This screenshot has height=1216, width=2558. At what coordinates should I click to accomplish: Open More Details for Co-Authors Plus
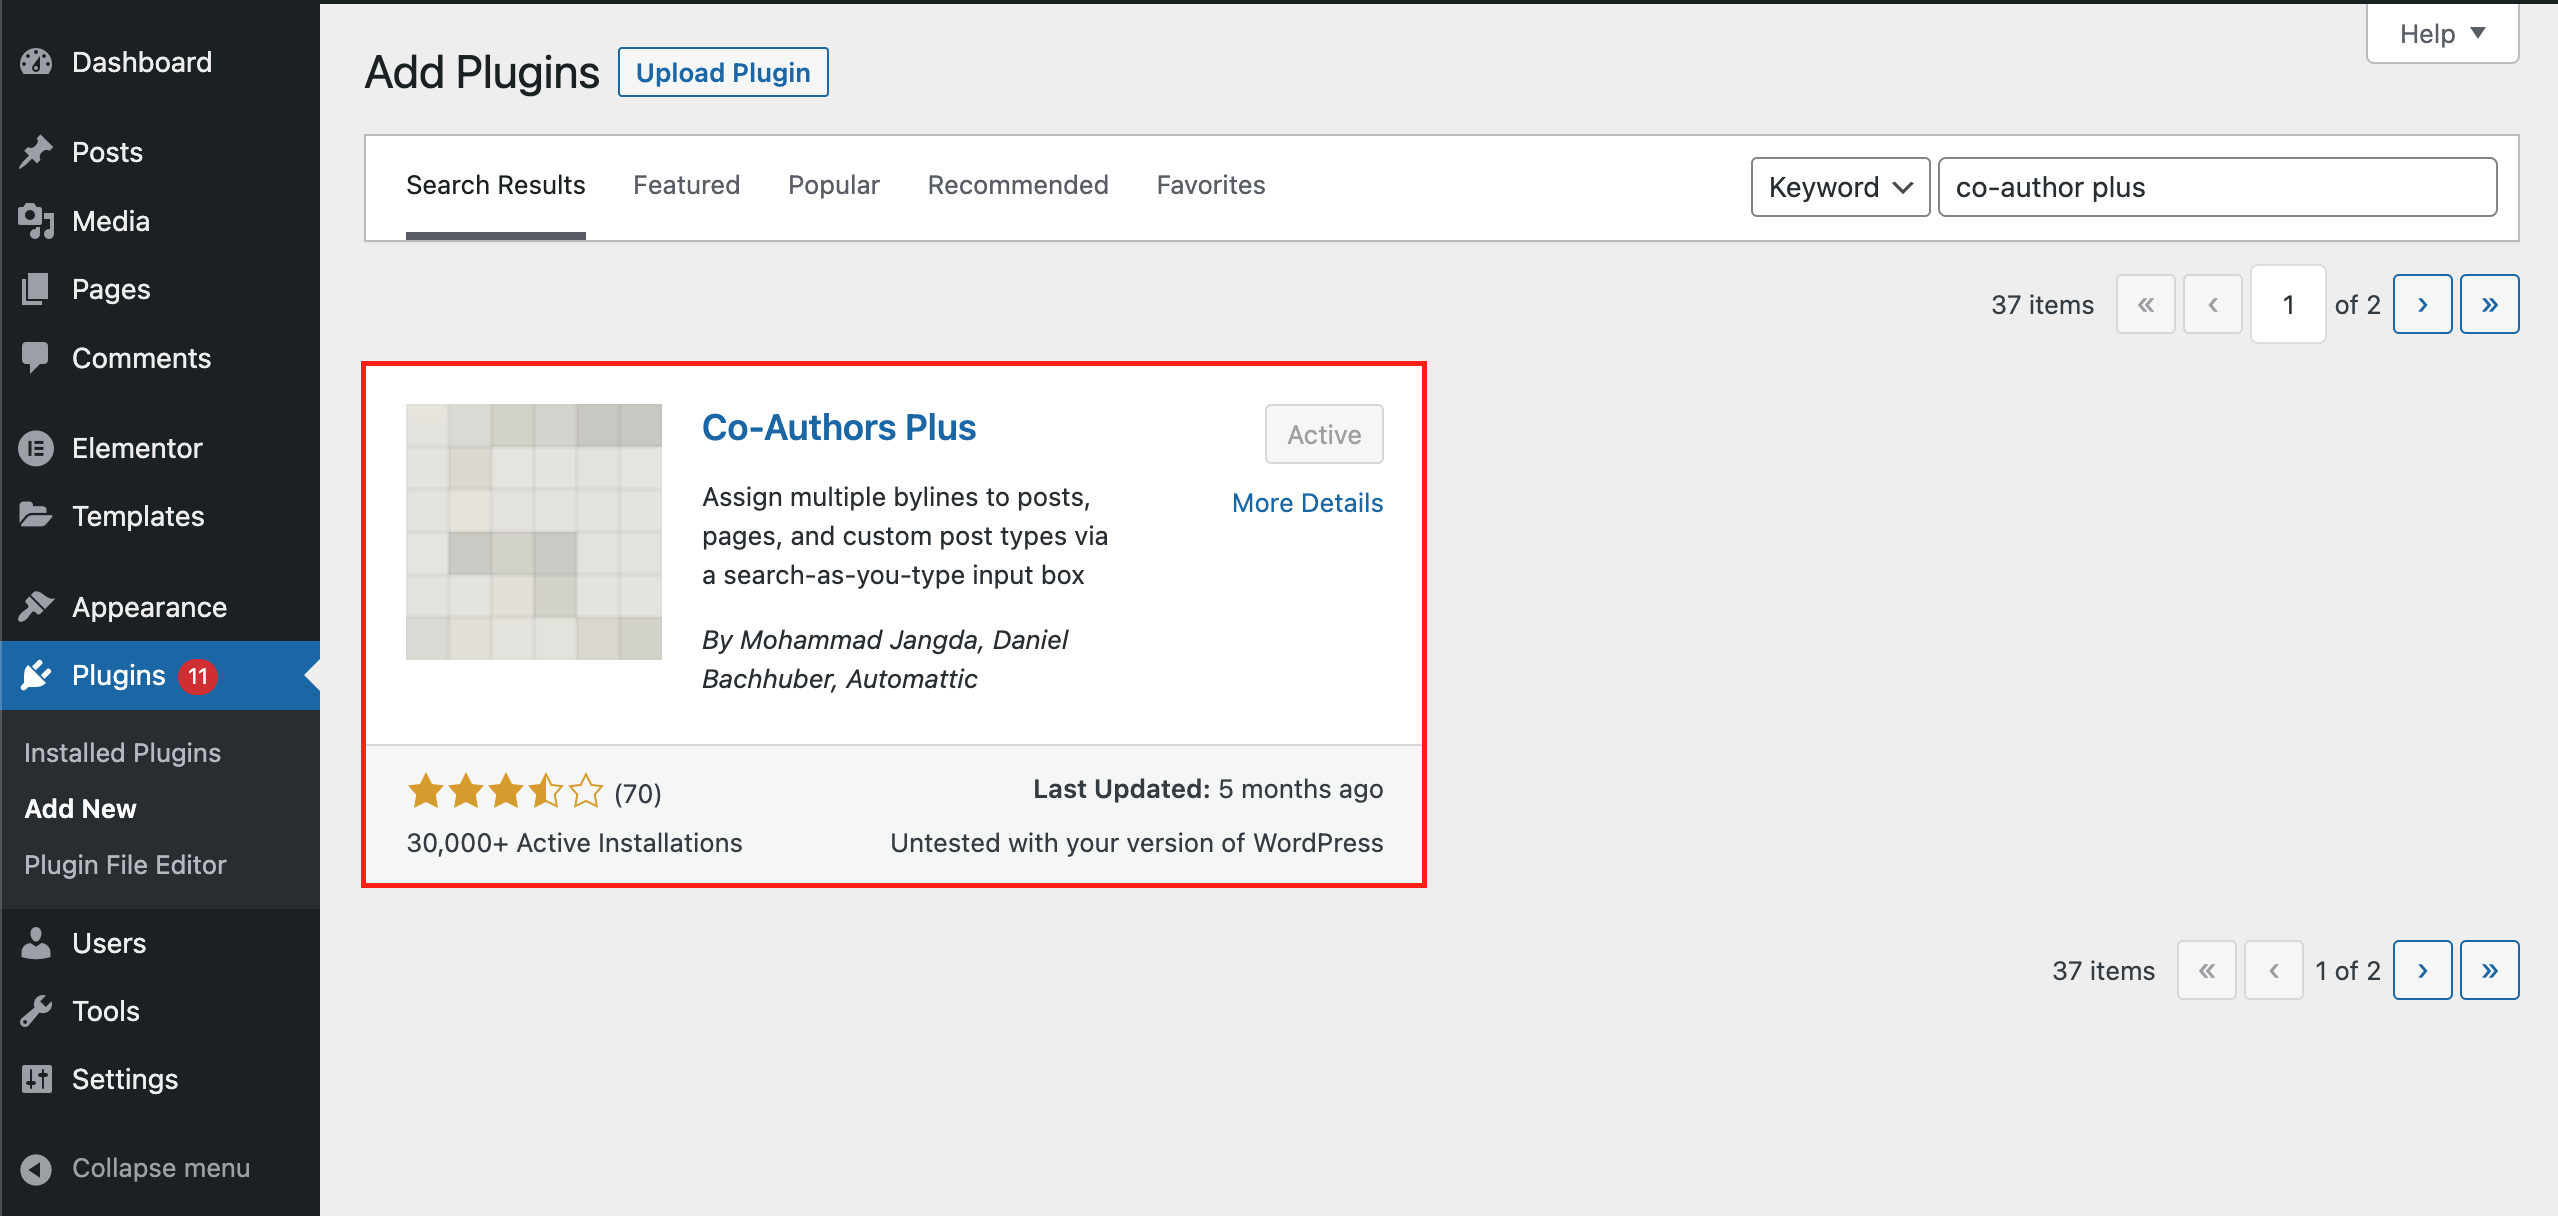click(x=1306, y=503)
